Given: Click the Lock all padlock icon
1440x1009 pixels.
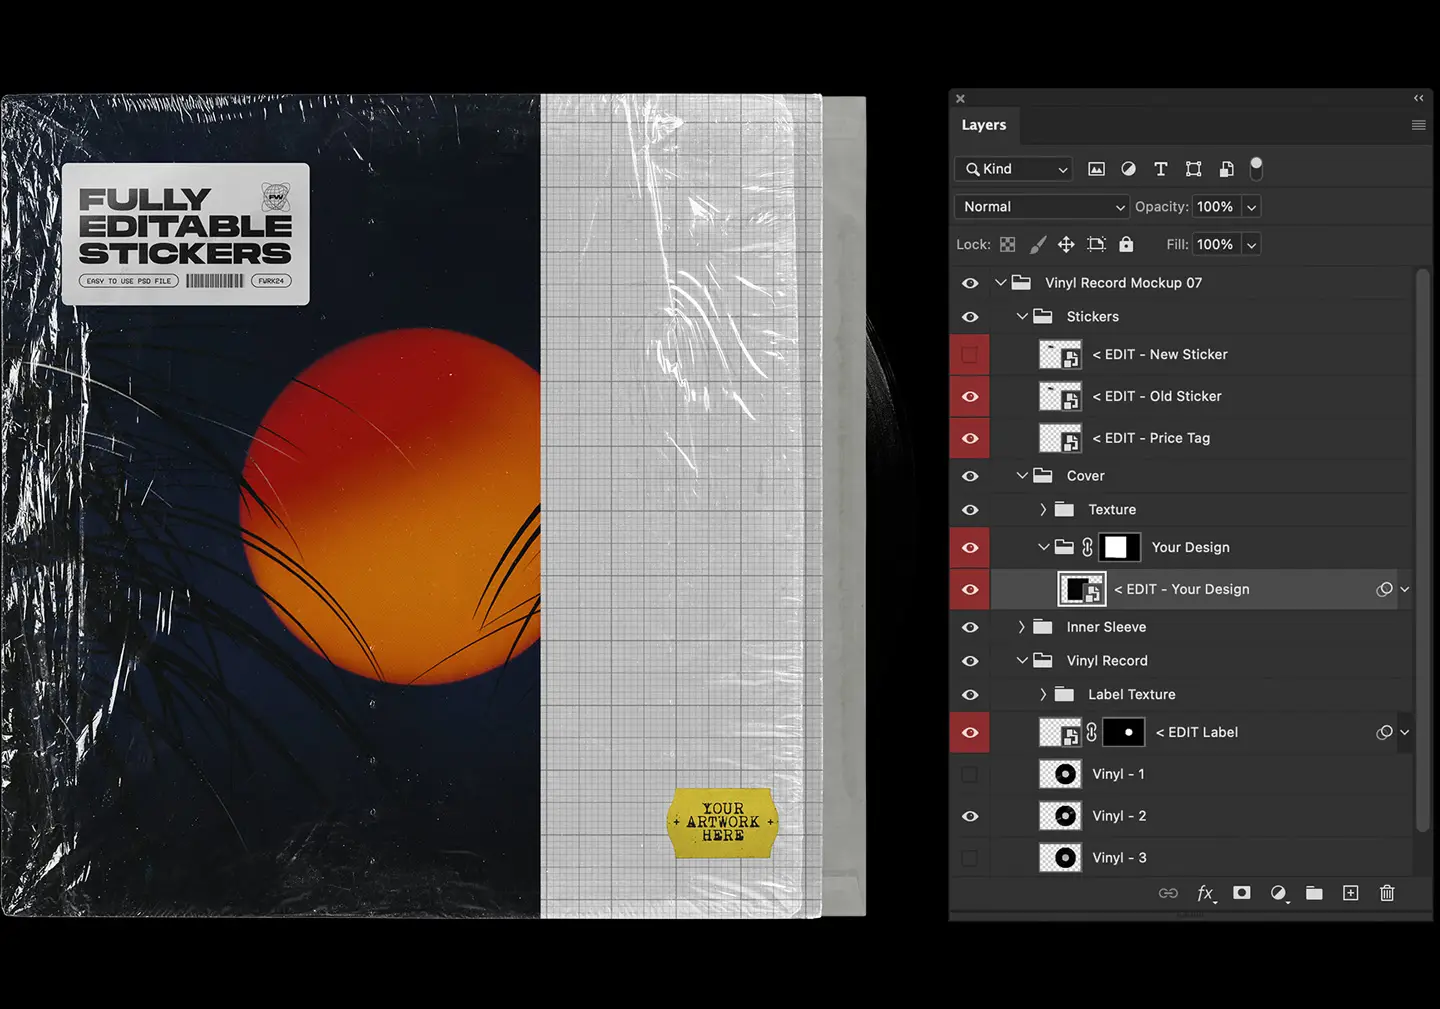Looking at the screenshot, I should click(1126, 244).
